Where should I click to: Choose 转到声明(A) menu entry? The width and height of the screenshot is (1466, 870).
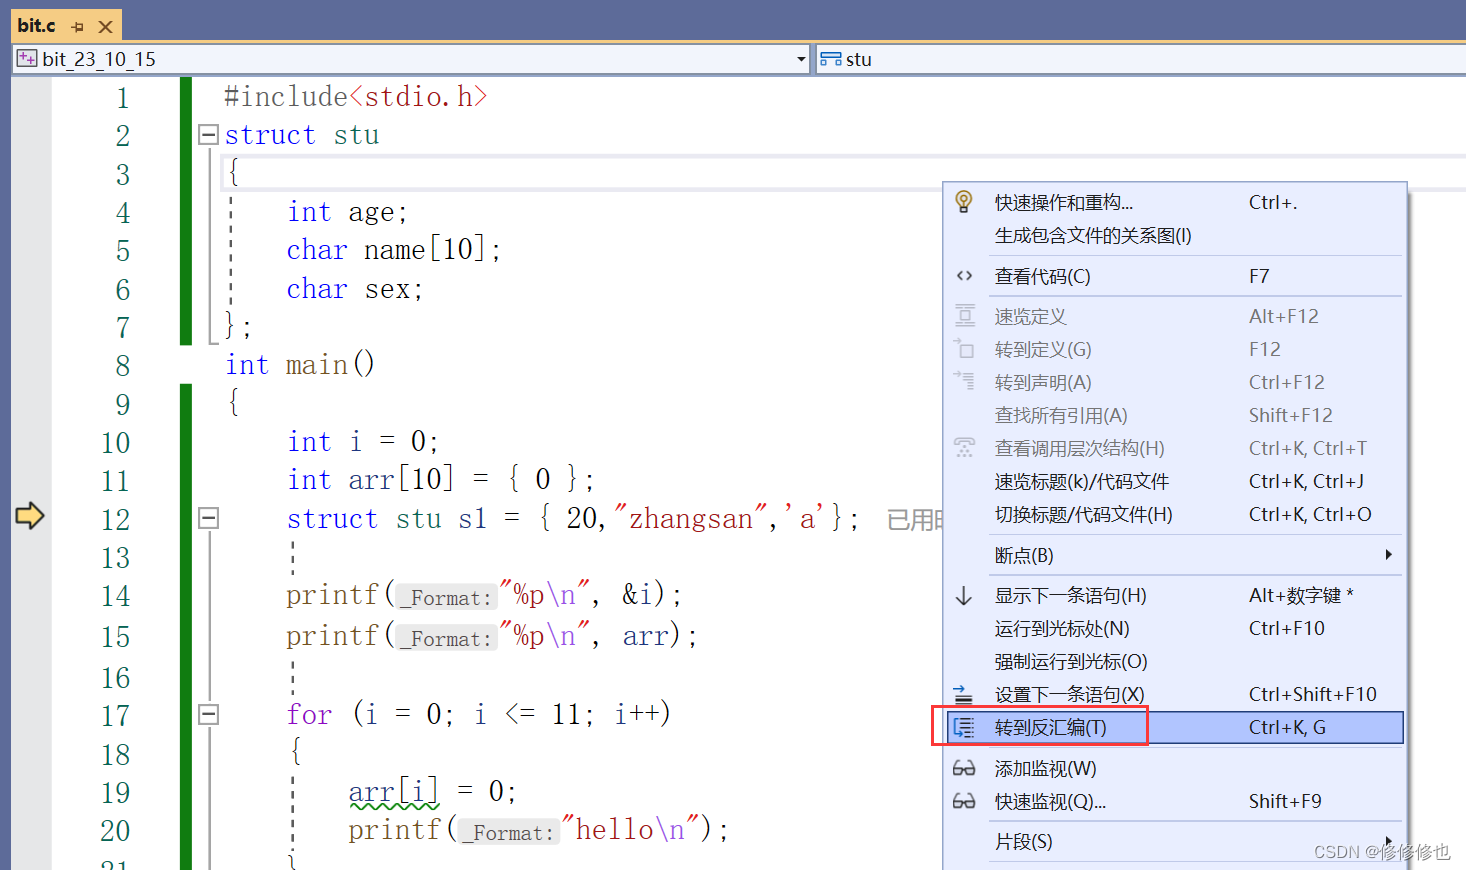tap(1175, 382)
